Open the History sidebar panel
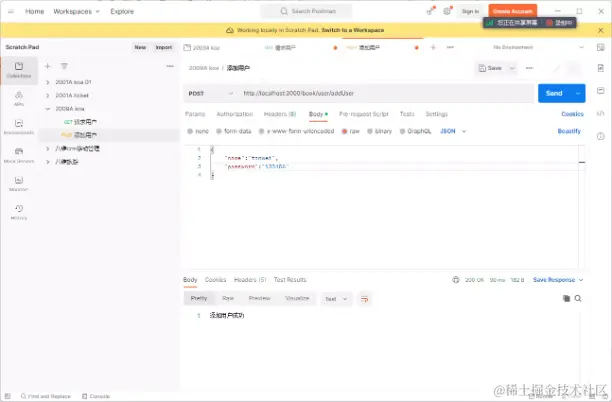Viewport: 612px width, 402px height. tap(19, 212)
